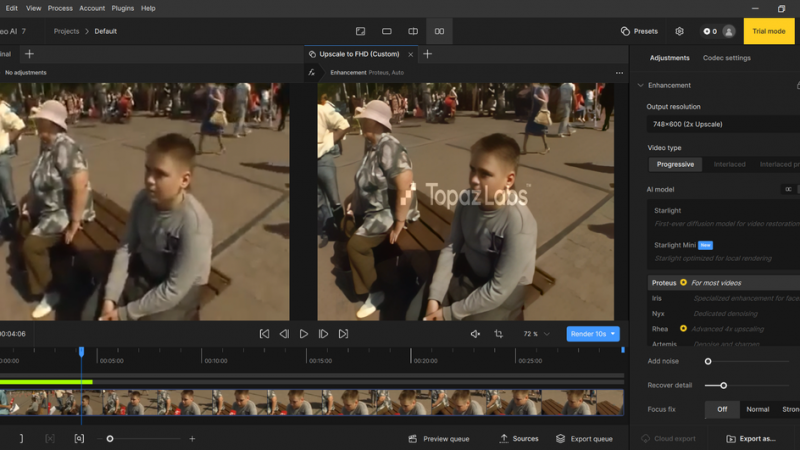Open Presets
Image resolution: width=800 pixels, height=450 pixels.
[x=639, y=31]
